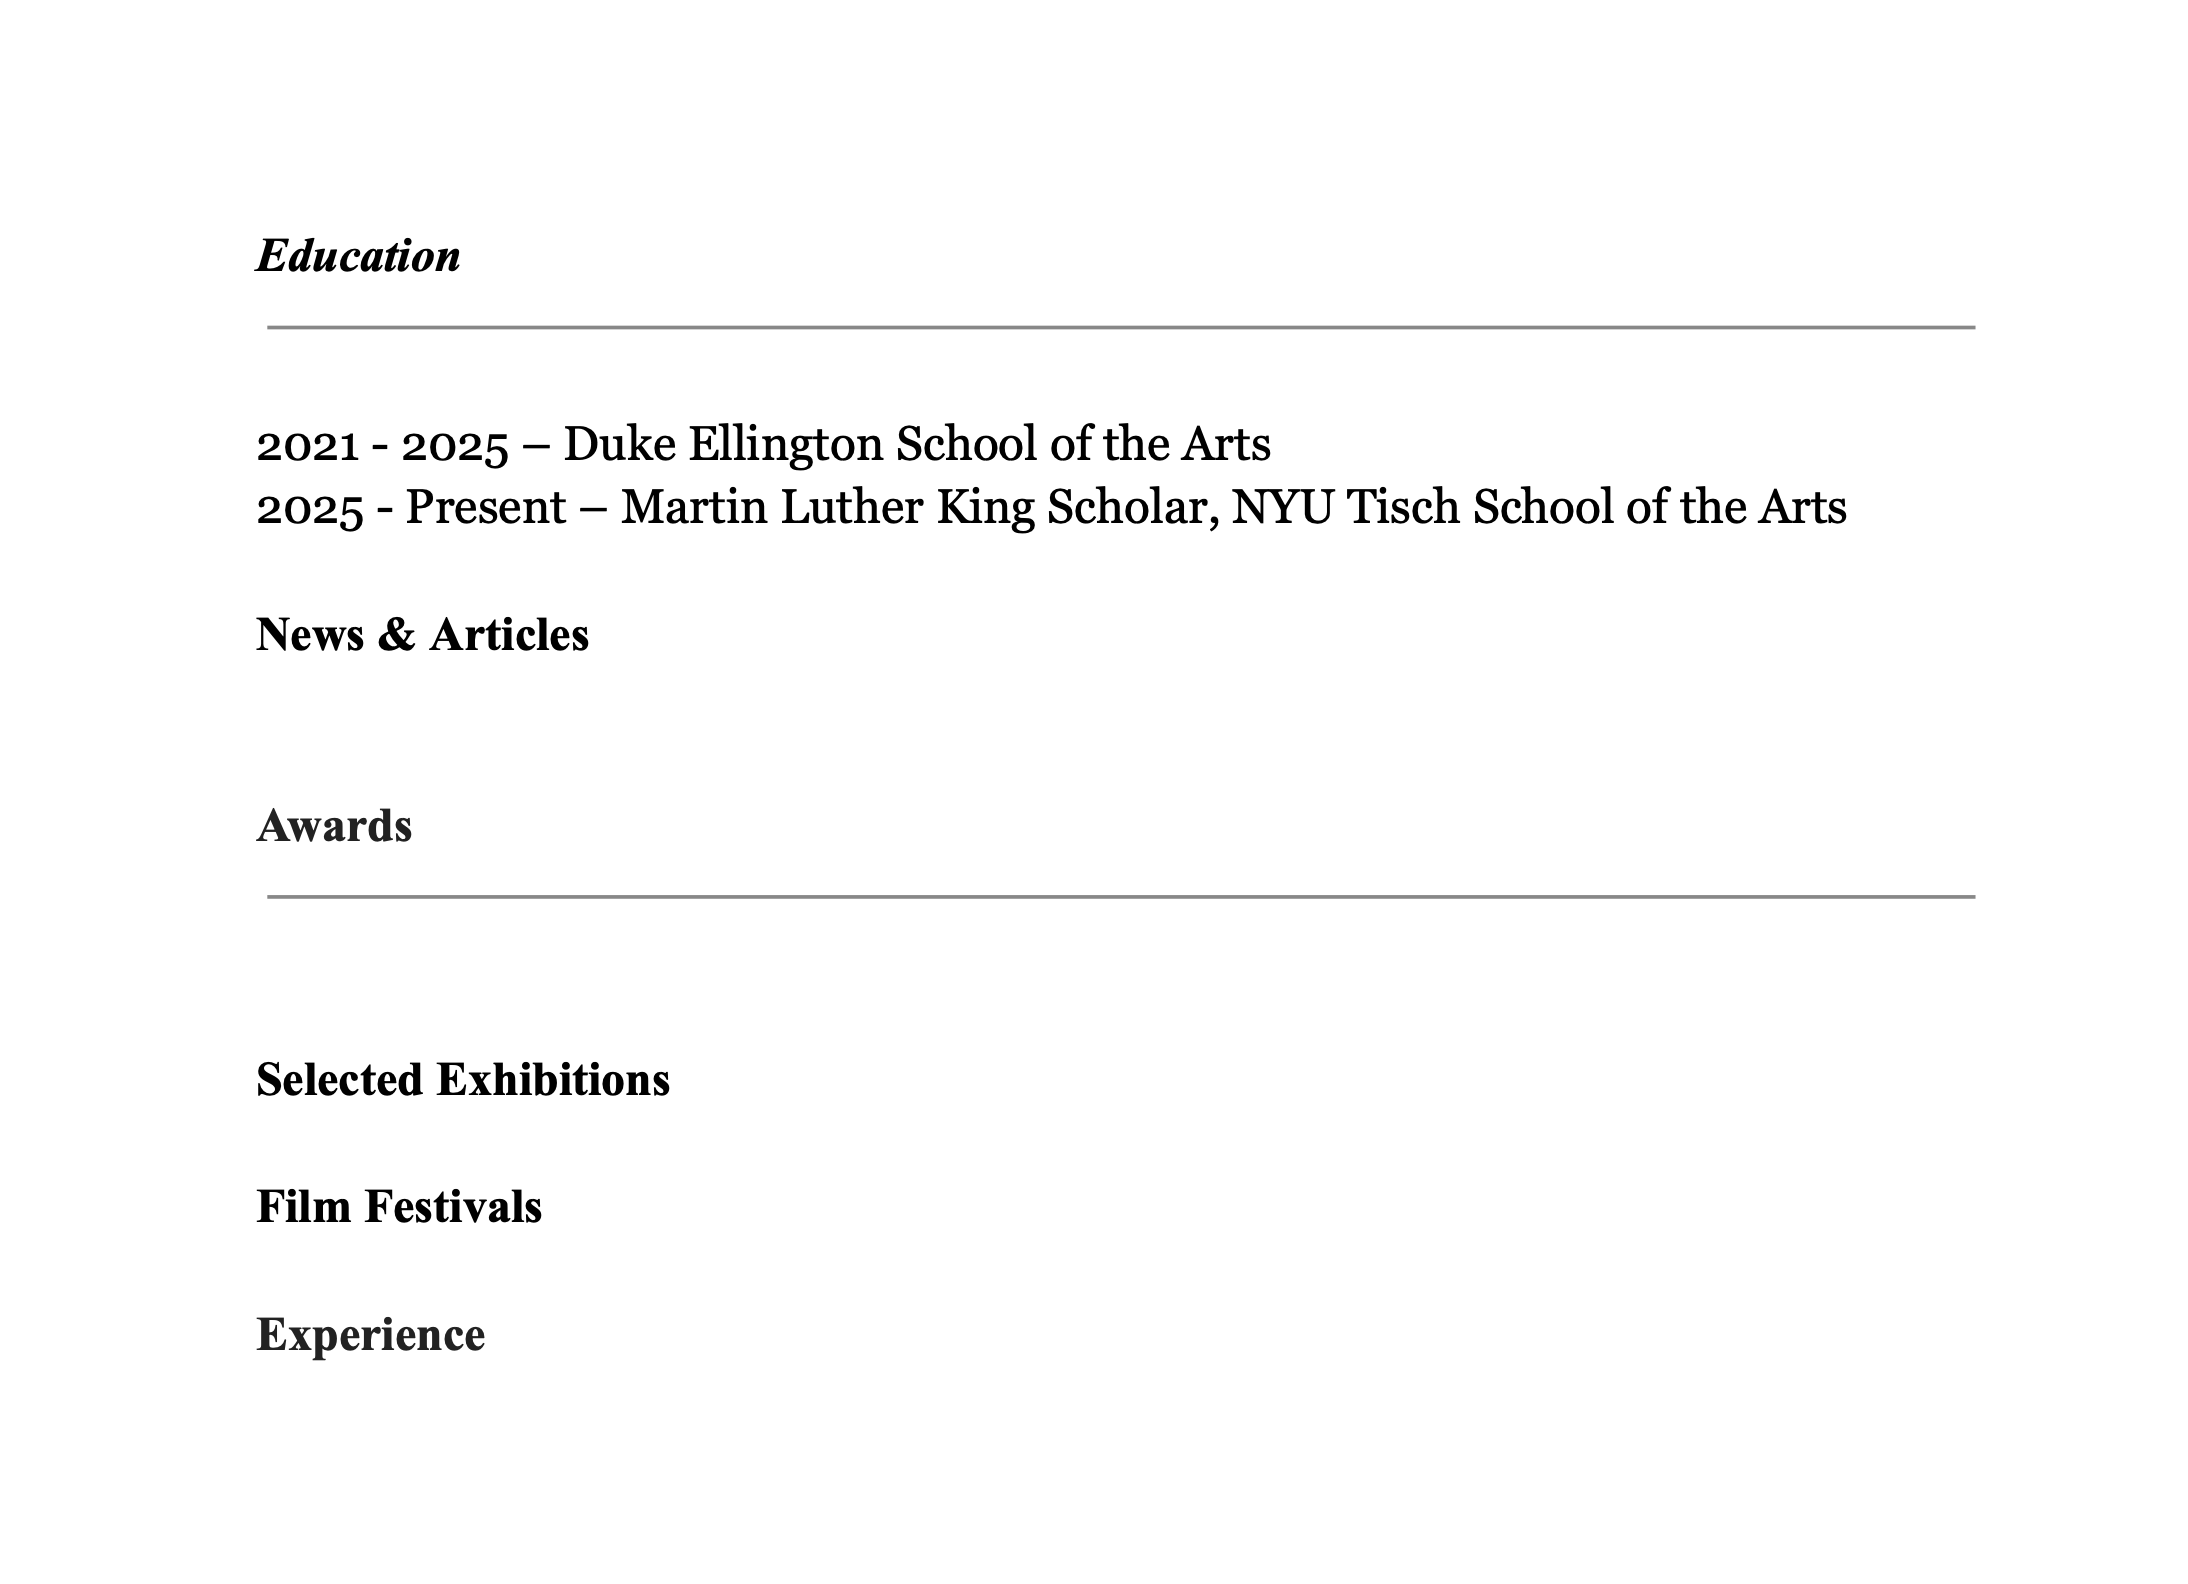
Task: Click the "Martin Luther King Scholar" text
Action: coord(920,508)
